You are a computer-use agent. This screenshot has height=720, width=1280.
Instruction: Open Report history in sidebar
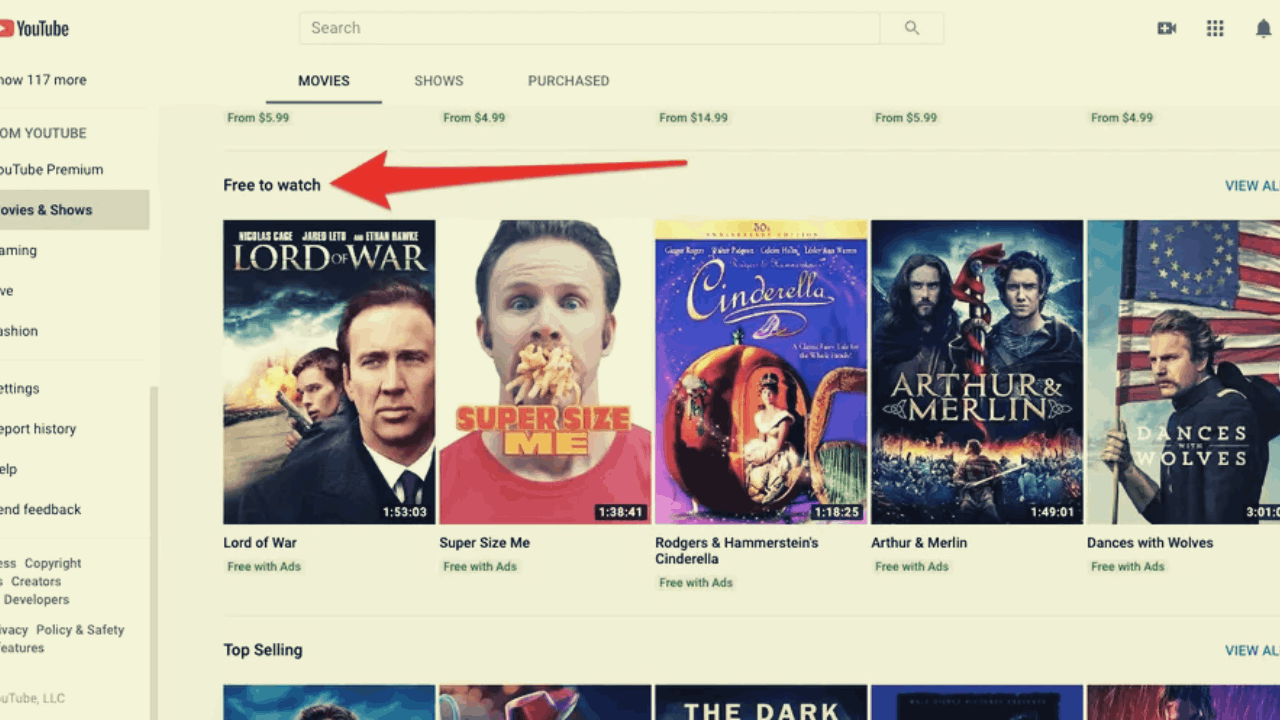(38, 429)
